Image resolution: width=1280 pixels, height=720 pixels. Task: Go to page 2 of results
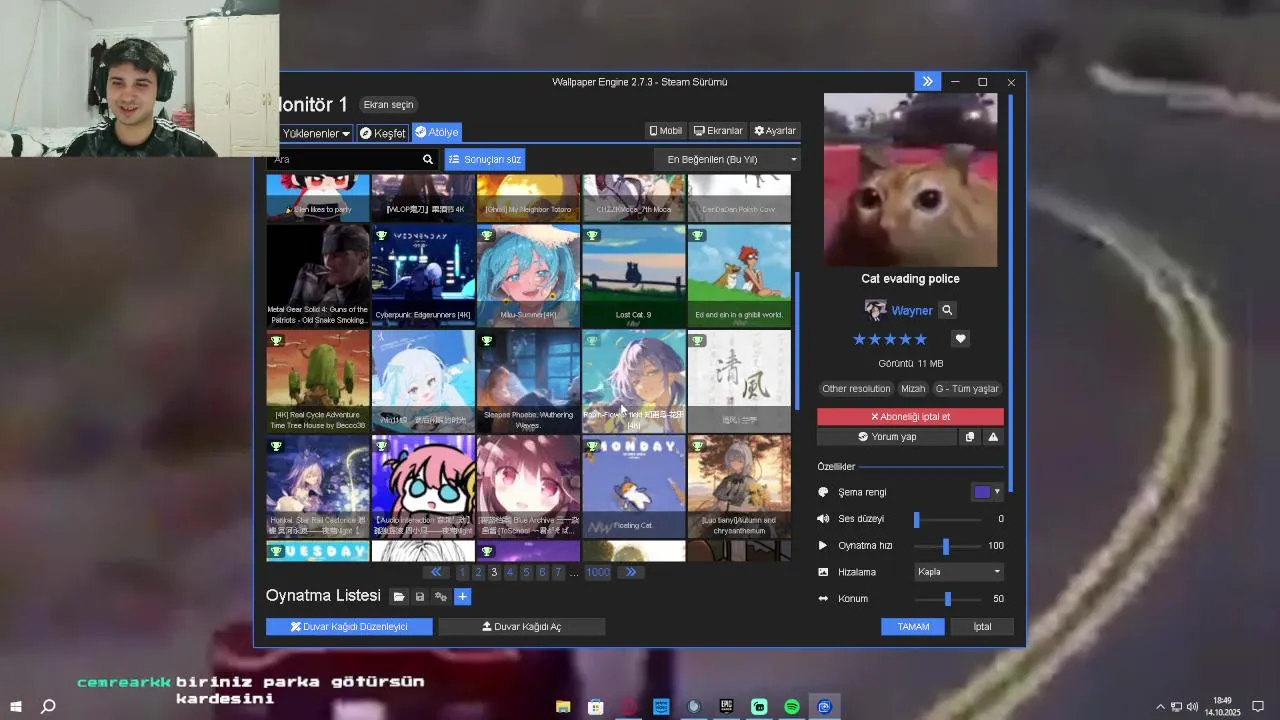(x=478, y=572)
